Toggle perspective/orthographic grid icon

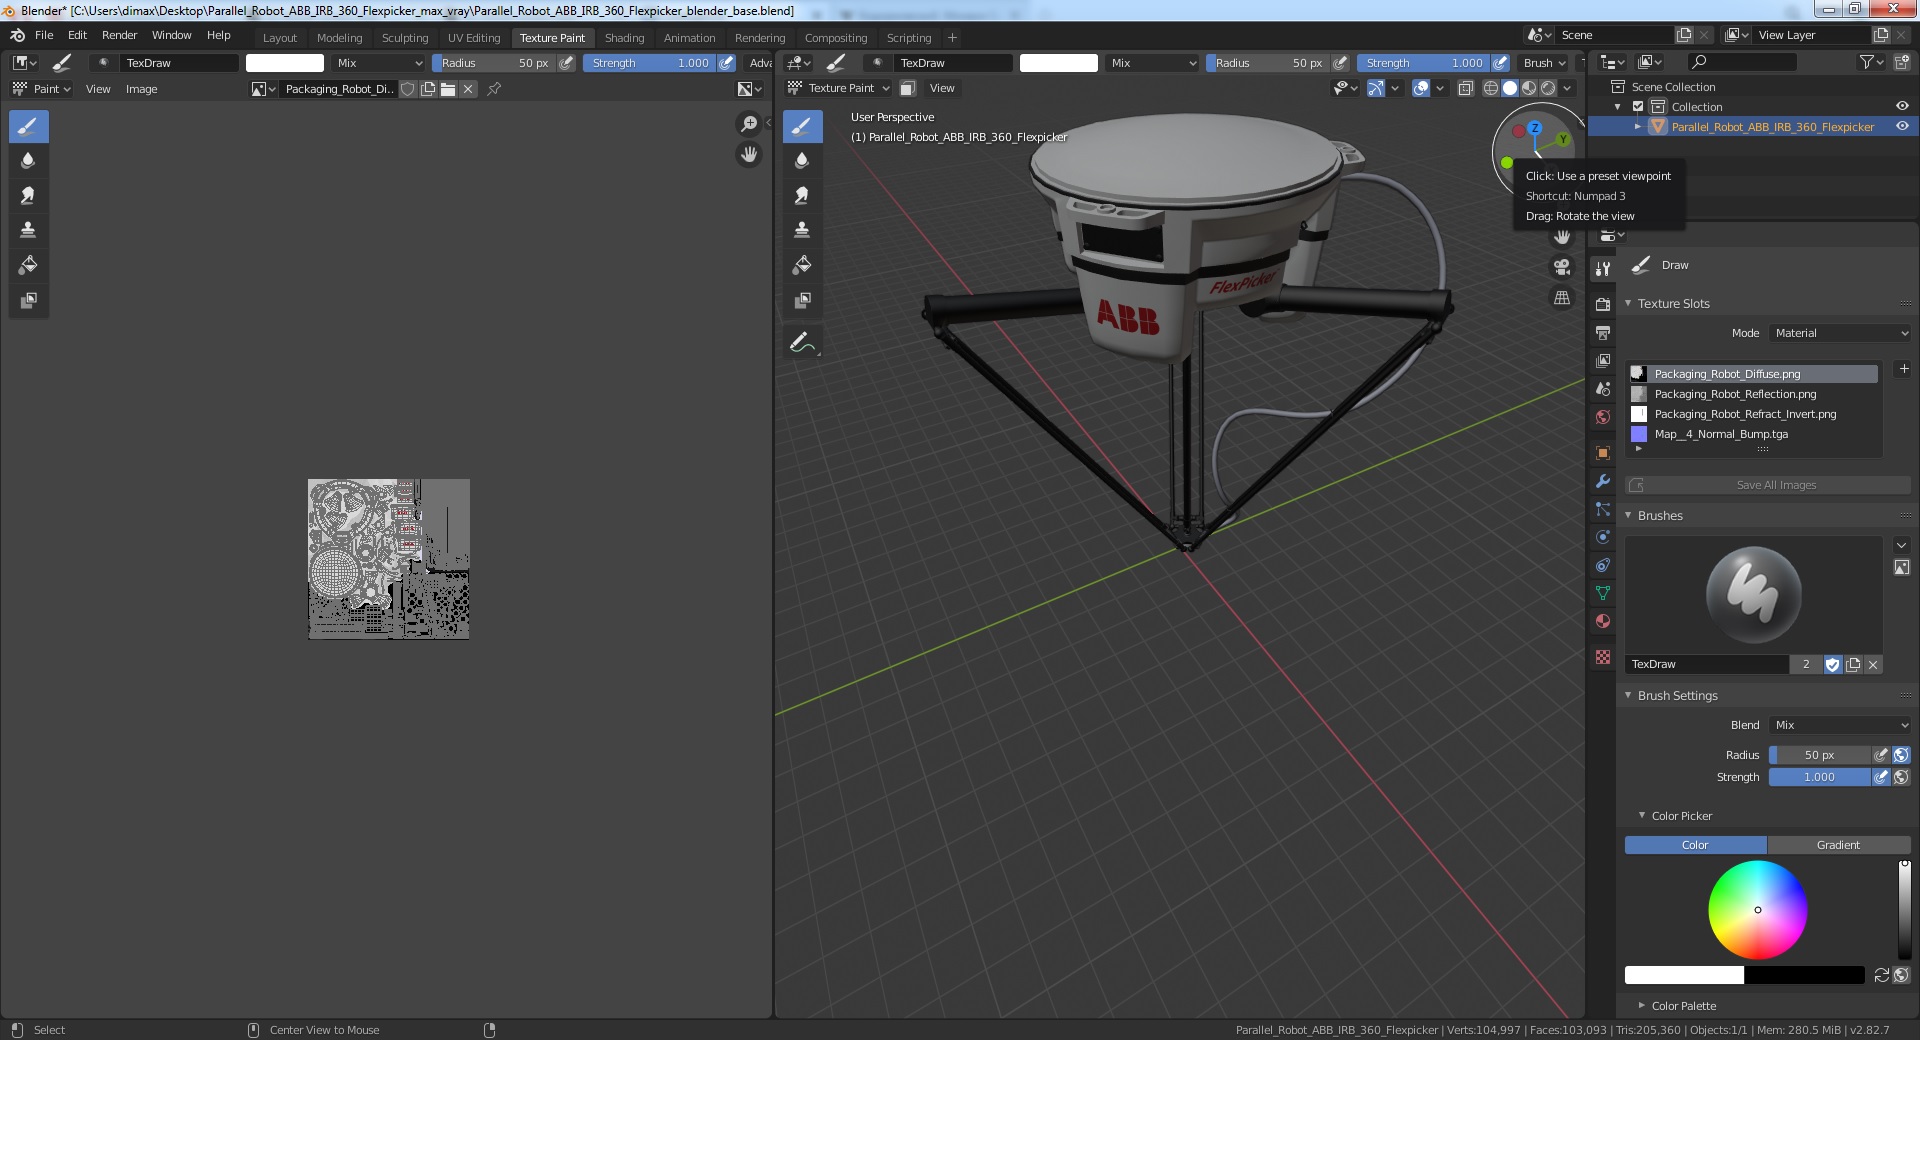tap(1562, 298)
